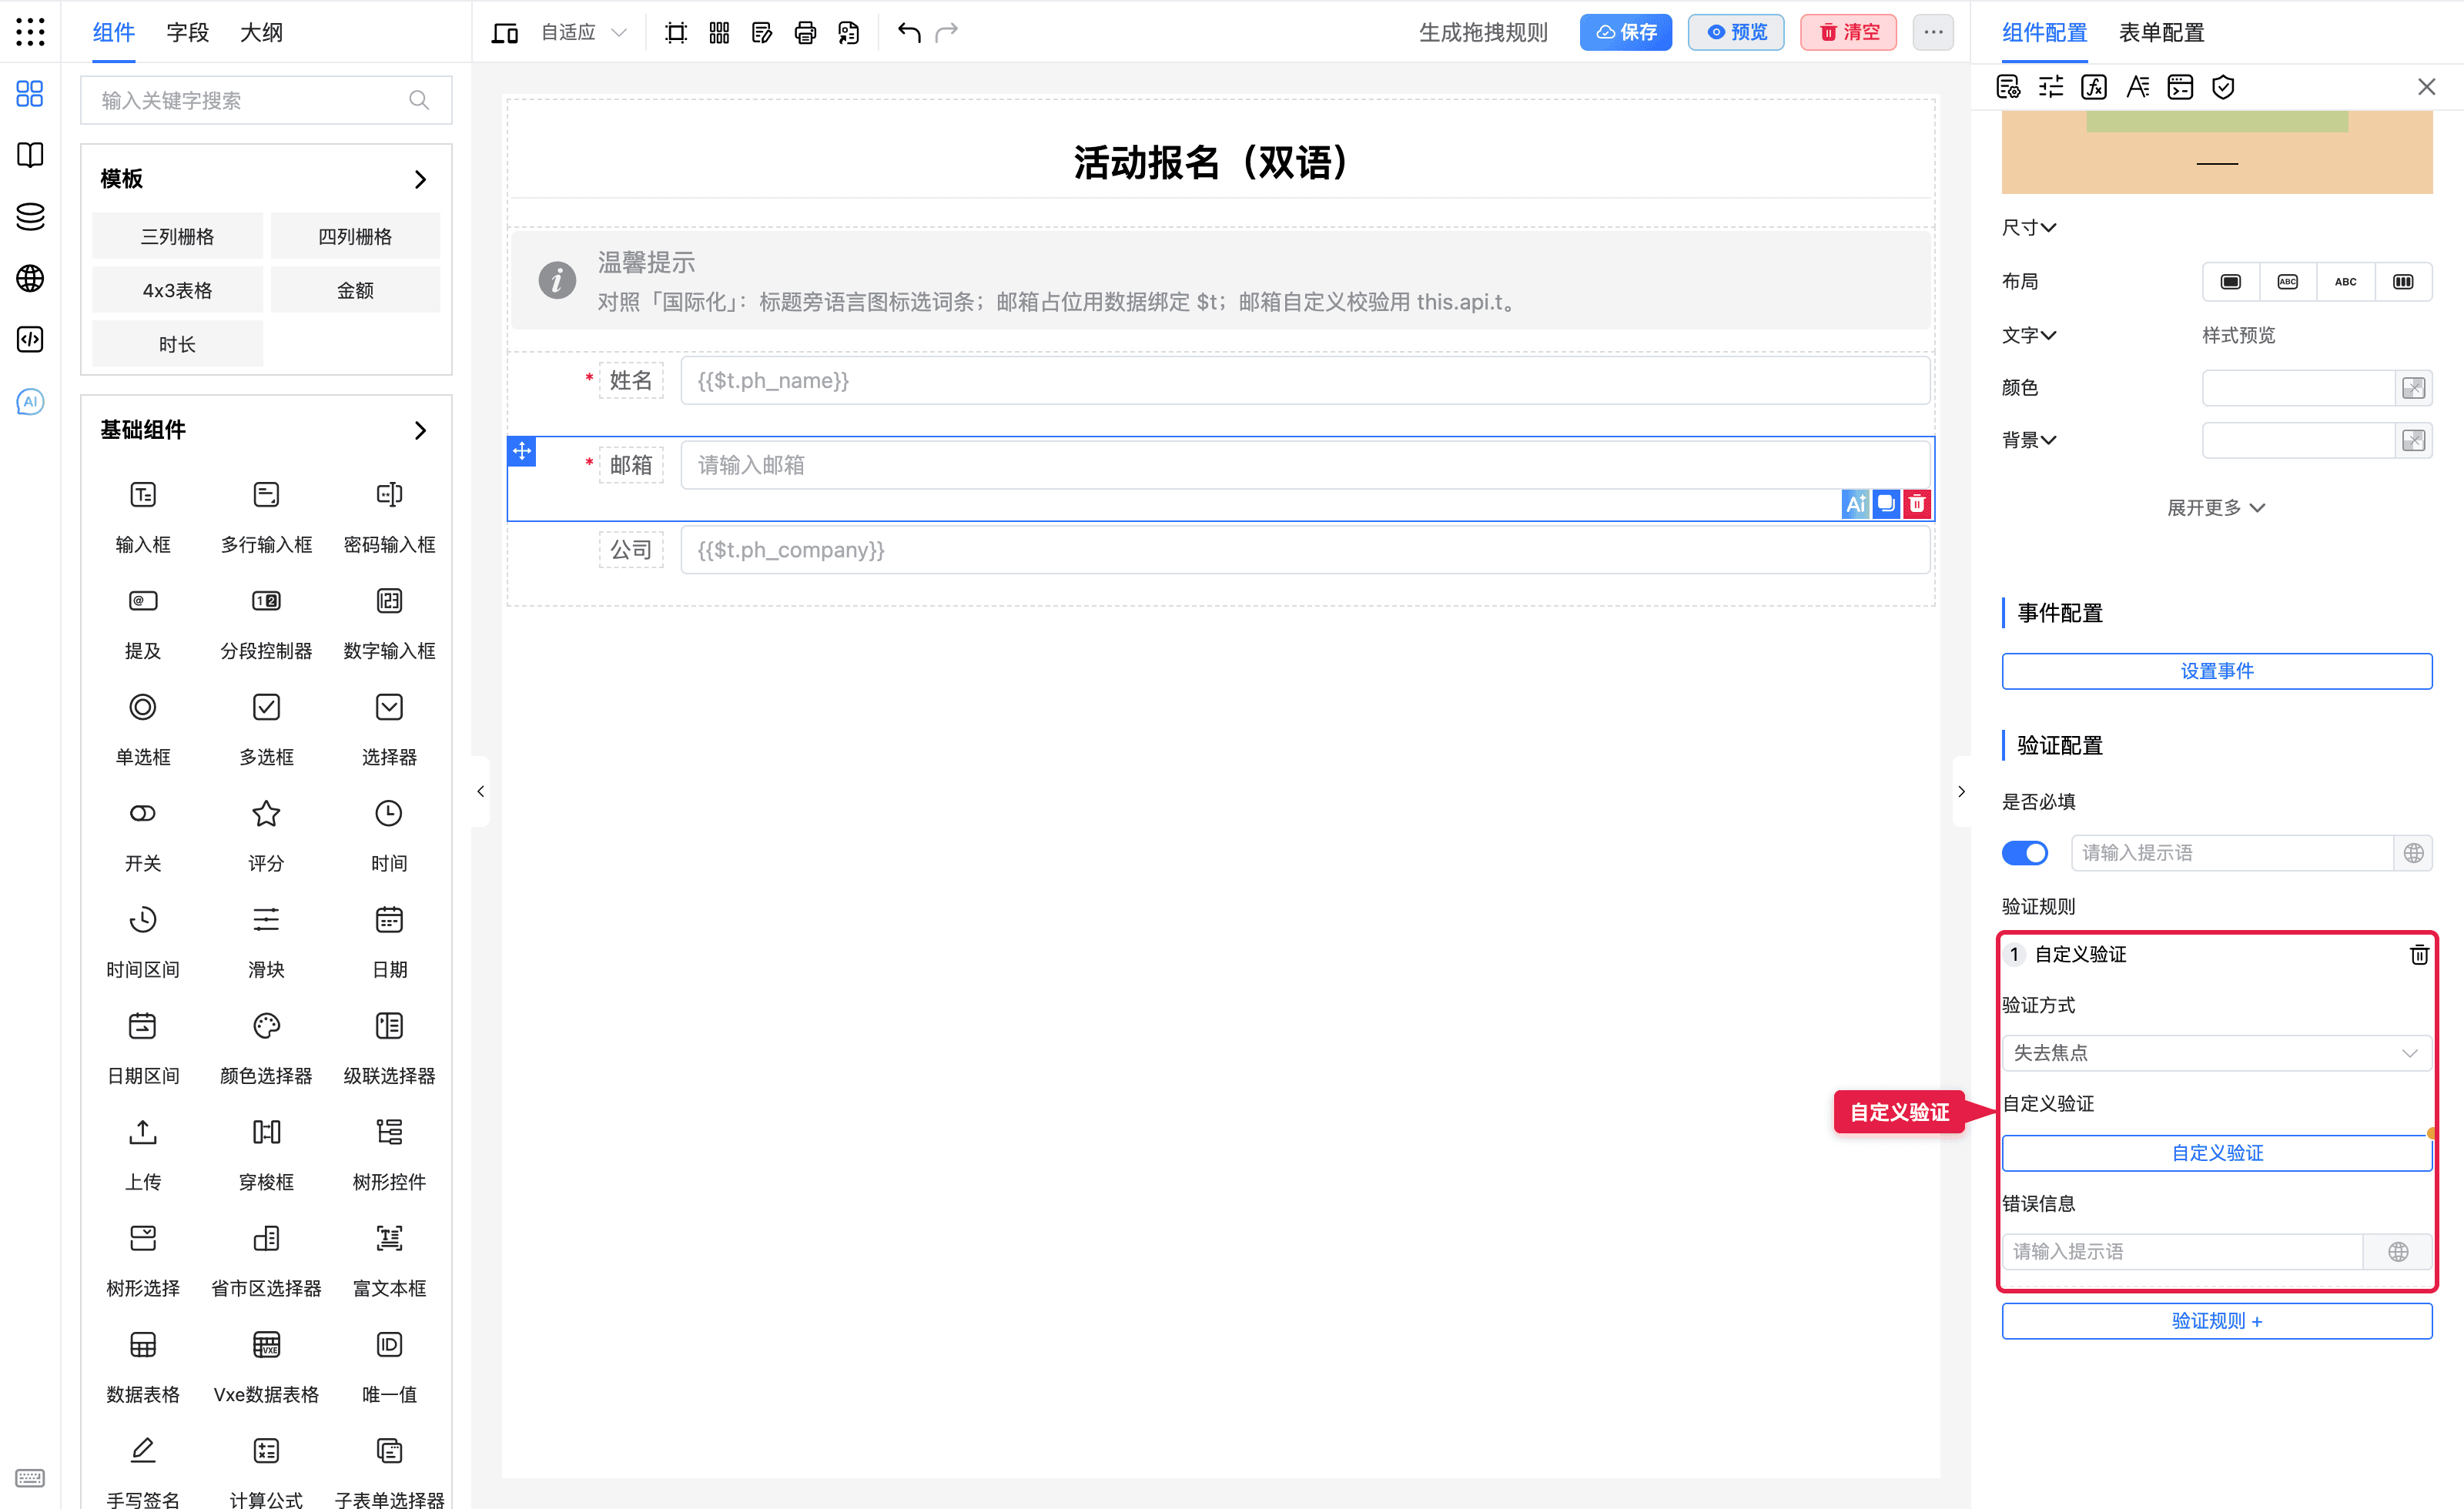Click the redo arrow in toolbar

point(946,32)
